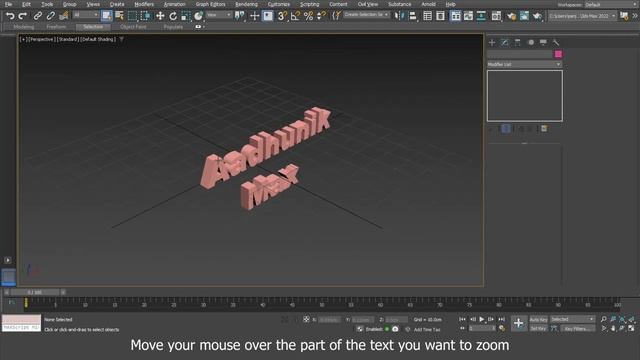Click the Auto Key button

pyautogui.click(x=538, y=320)
